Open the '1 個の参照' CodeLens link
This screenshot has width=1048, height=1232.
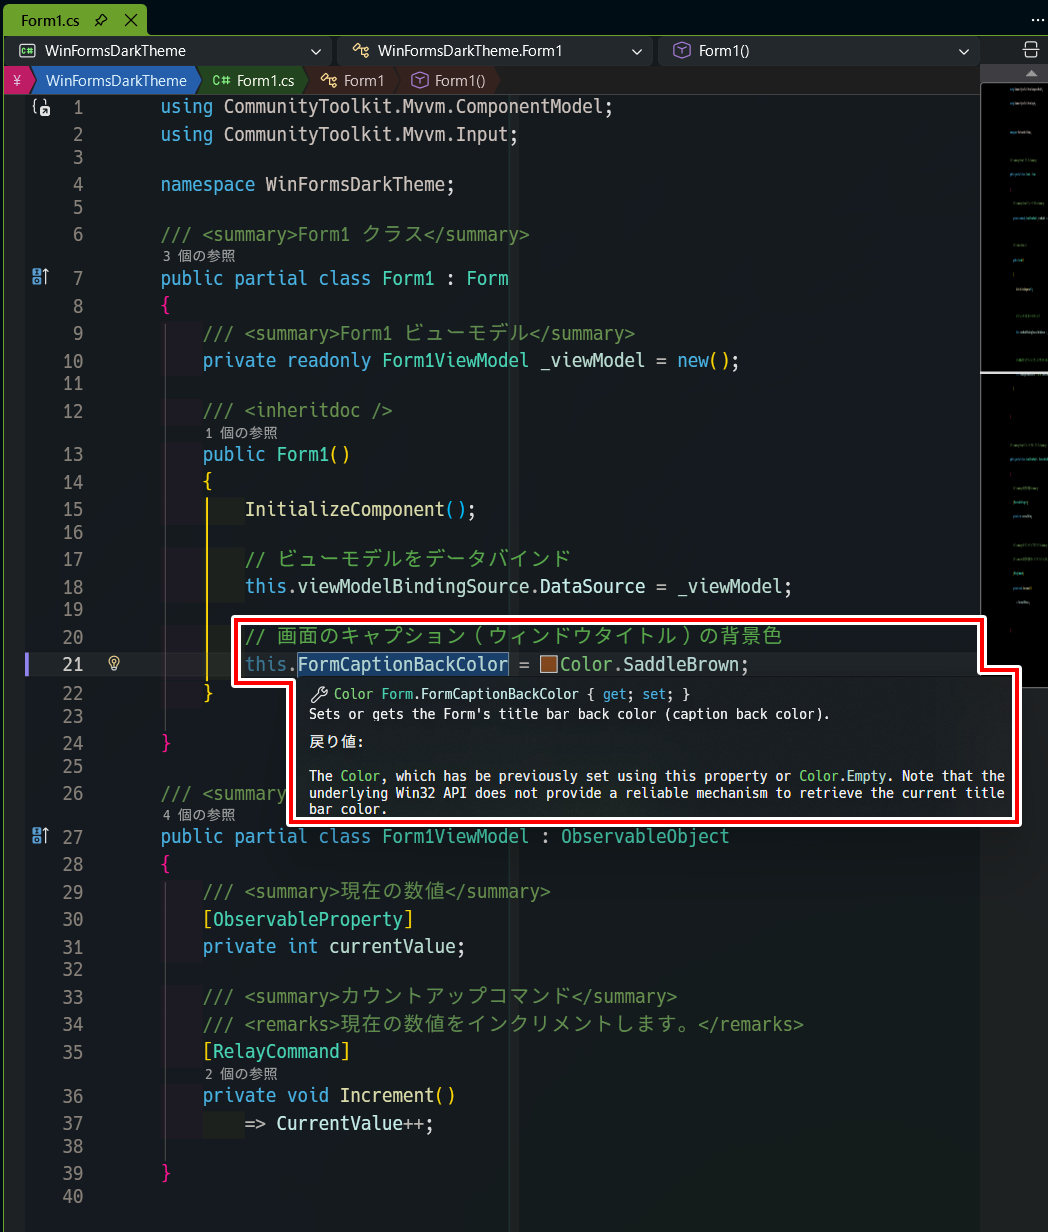(241, 432)
